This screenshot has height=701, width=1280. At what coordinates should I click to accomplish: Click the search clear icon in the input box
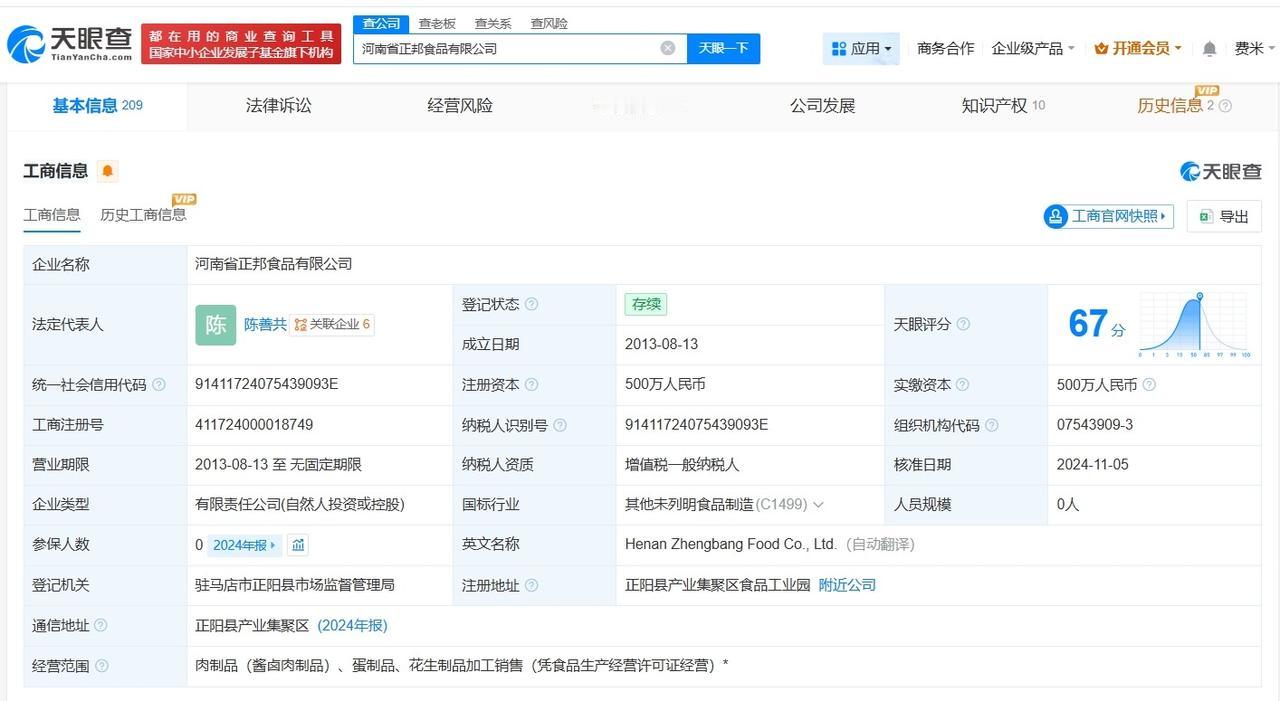(x=667, y=47)
